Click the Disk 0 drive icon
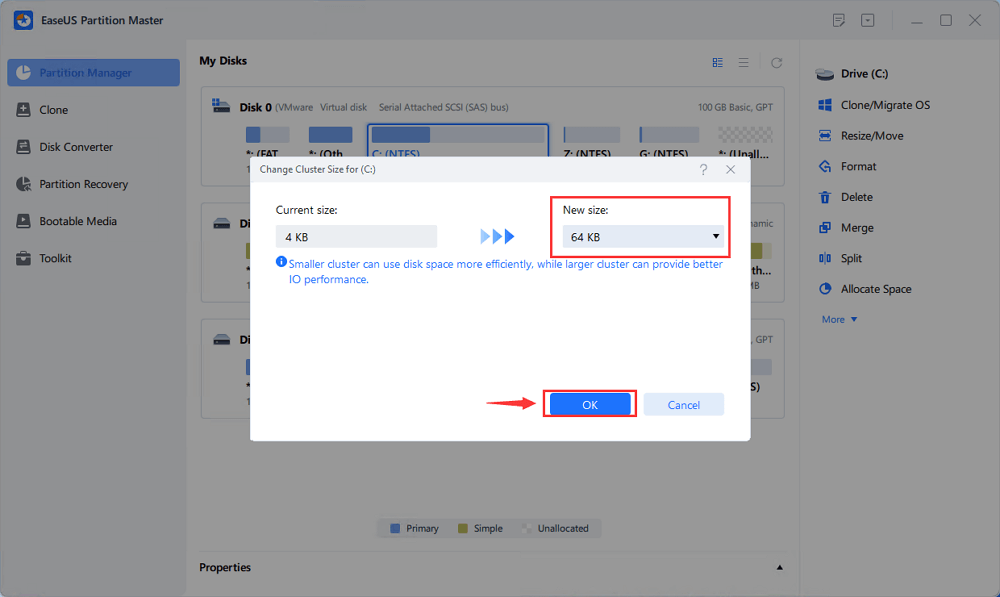This screenshot has height=597, width=1000. pyautogui.click(x=221, y=106)
